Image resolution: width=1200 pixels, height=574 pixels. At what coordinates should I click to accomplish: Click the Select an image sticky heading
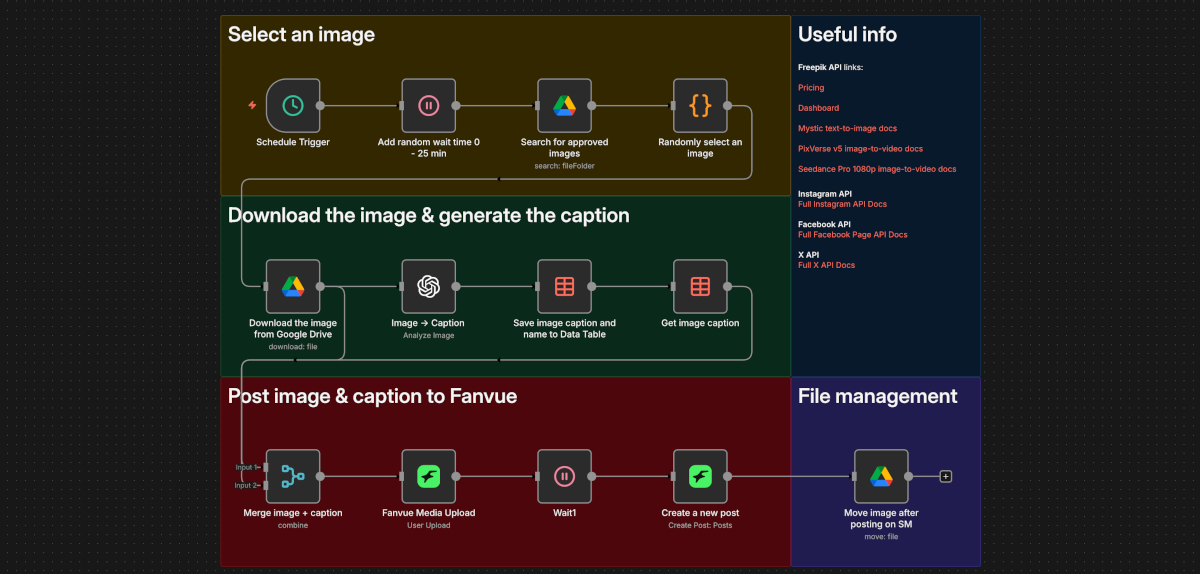coord(301,35)
